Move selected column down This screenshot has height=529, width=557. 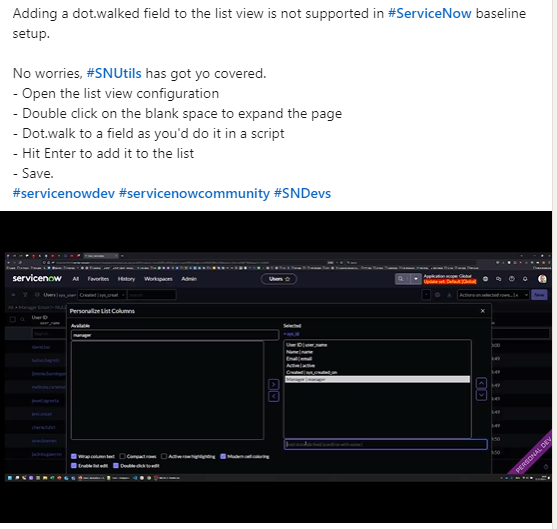point(481,395)
